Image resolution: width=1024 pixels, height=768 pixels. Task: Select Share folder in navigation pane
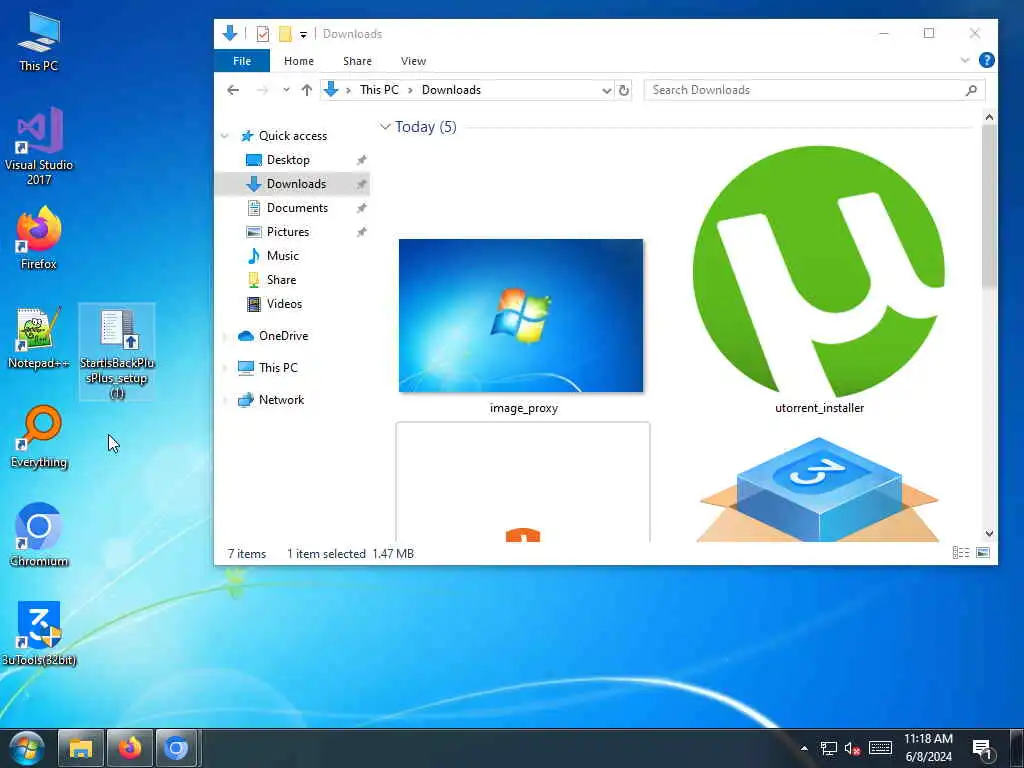click(281, 280)
